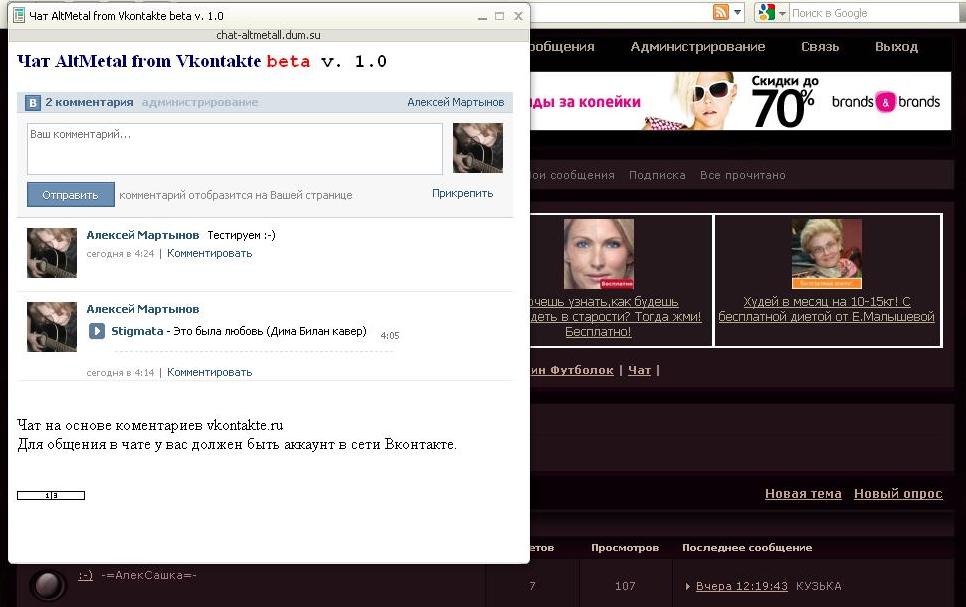The image size is (966, 607).
Task: Click avatar of the Тестируем :-) comment
Action: tap(52, 253)
